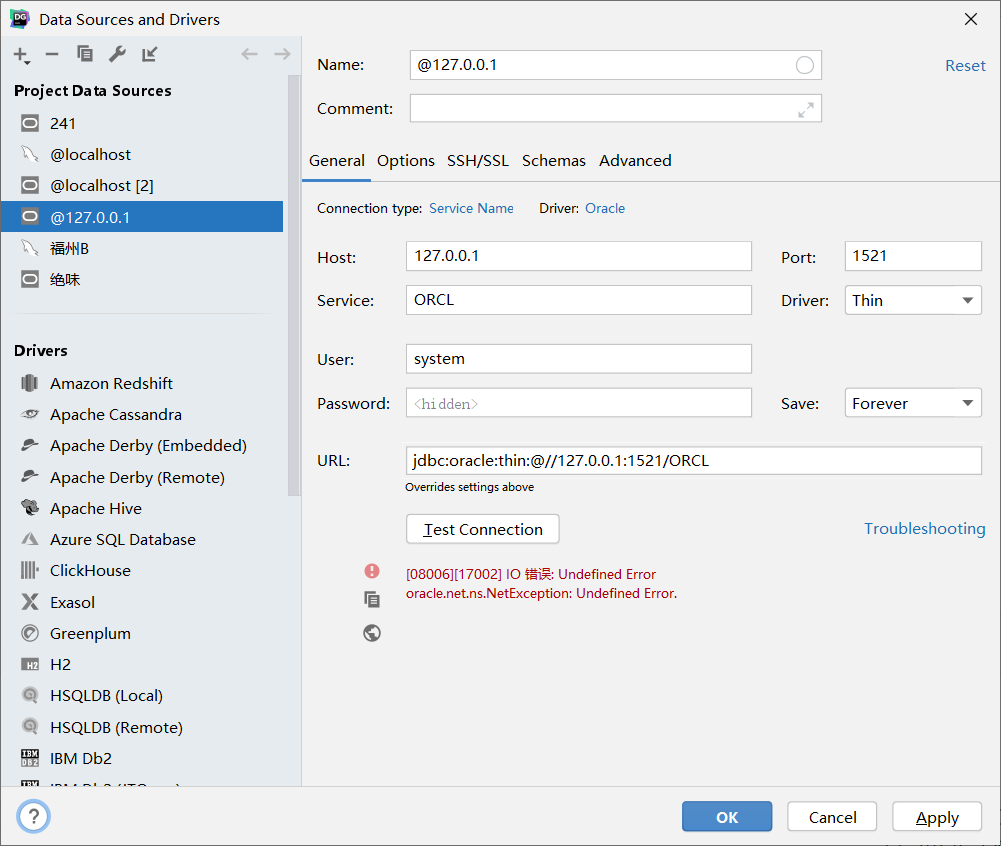Close the Data Sources and Drivers dialog
The height and width of the screenshot is (846, 1001).
click(x=971, y=20)
